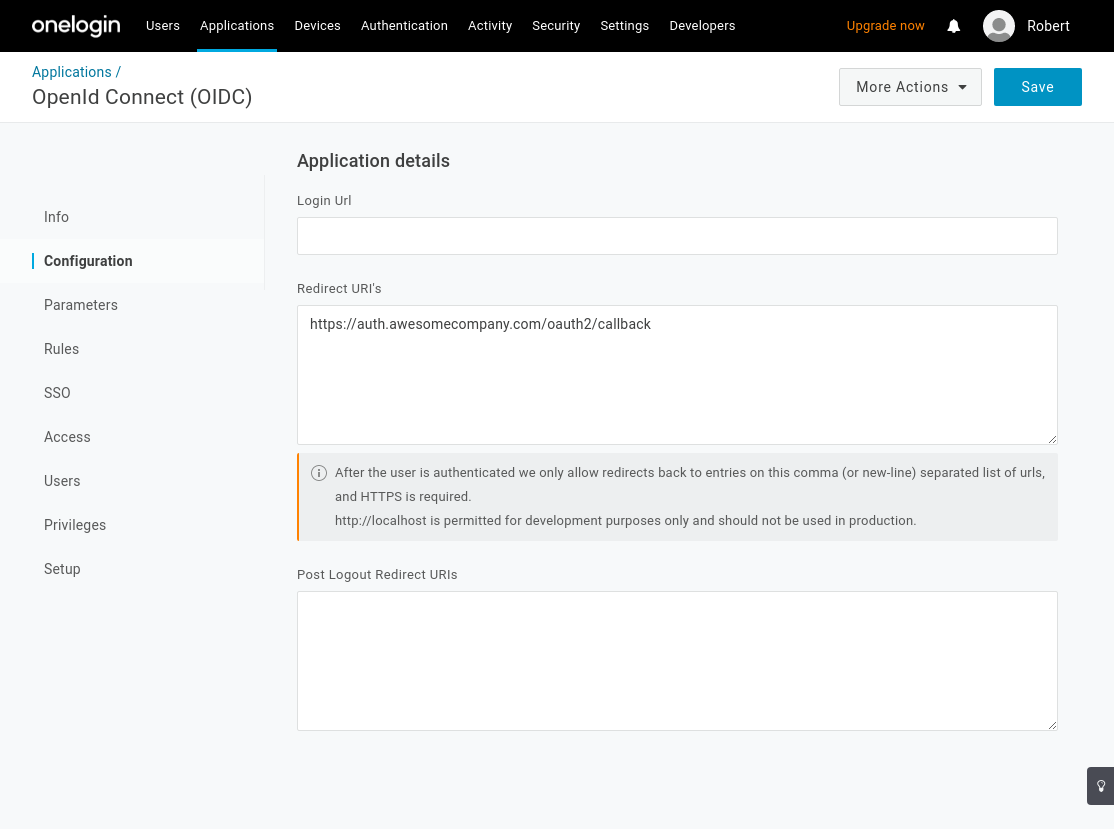Expand the More Actions dropdown
The height and width of the screenshot is (829, 1114).
(x=910, y=87)
